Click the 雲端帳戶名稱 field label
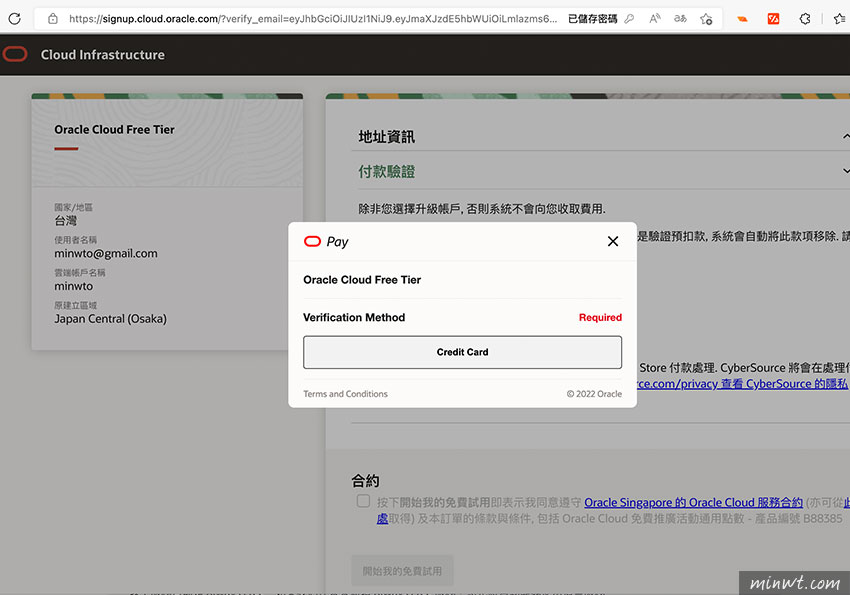 click(x=80, y=273)
